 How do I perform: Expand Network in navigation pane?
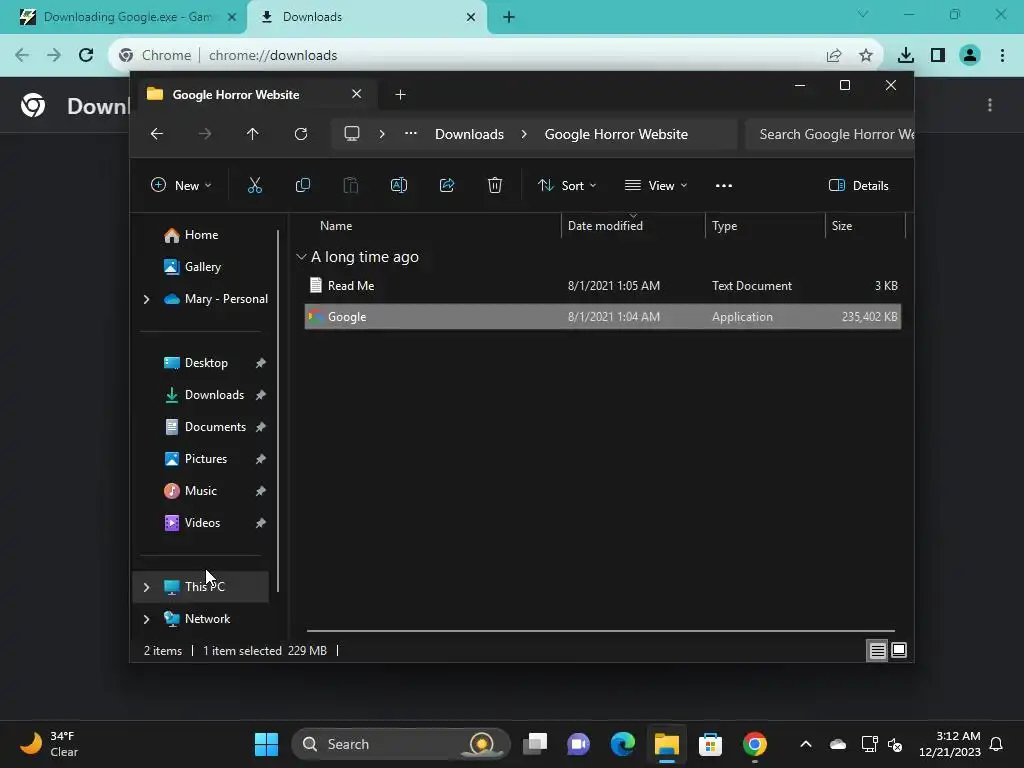[x=146, y=619]
